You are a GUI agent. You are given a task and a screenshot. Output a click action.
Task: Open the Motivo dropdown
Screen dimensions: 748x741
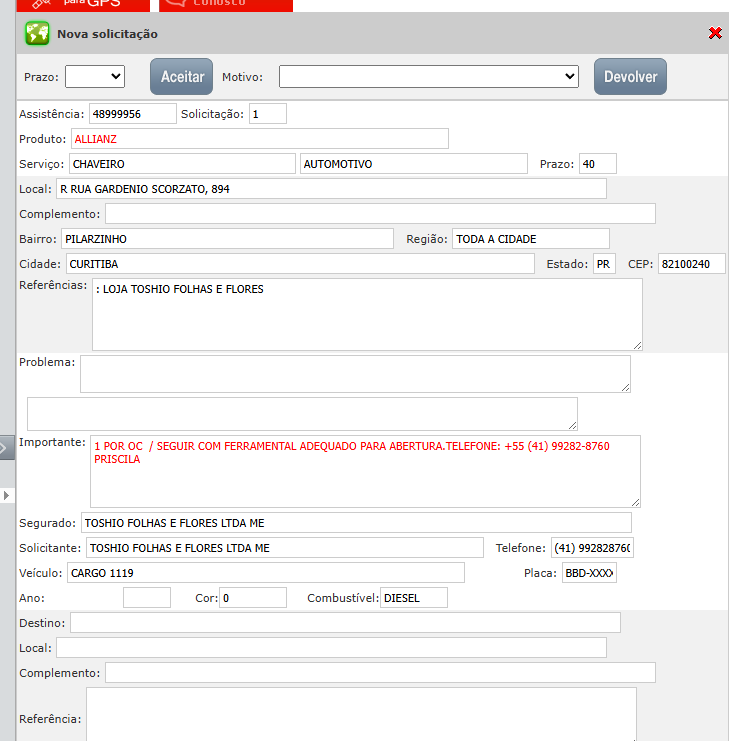428,76
